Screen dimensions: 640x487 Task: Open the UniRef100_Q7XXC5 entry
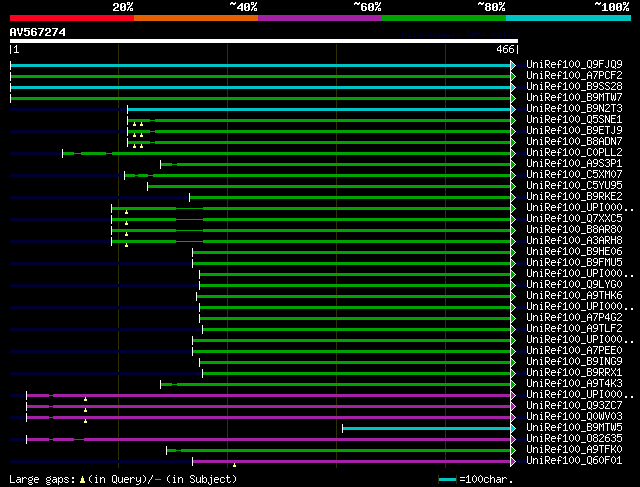click(560, 219)
